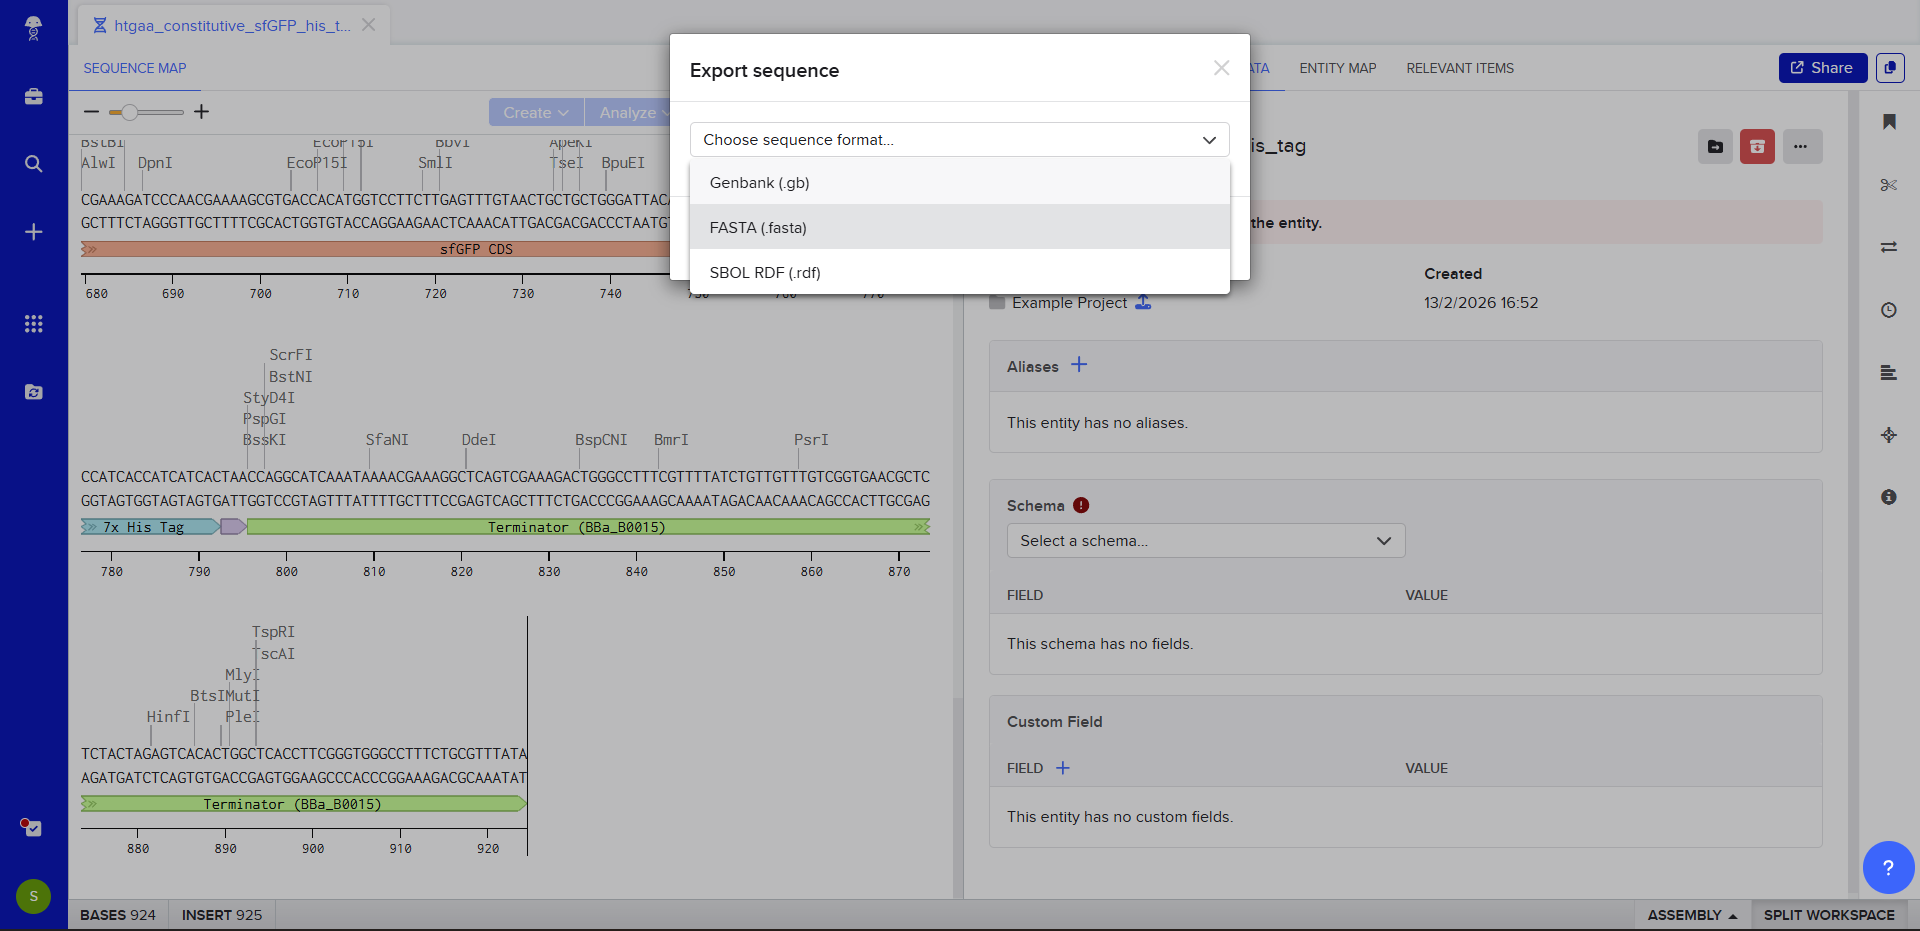
Task: Close the Export sequence dialog
Action: tap(1221, 68)
